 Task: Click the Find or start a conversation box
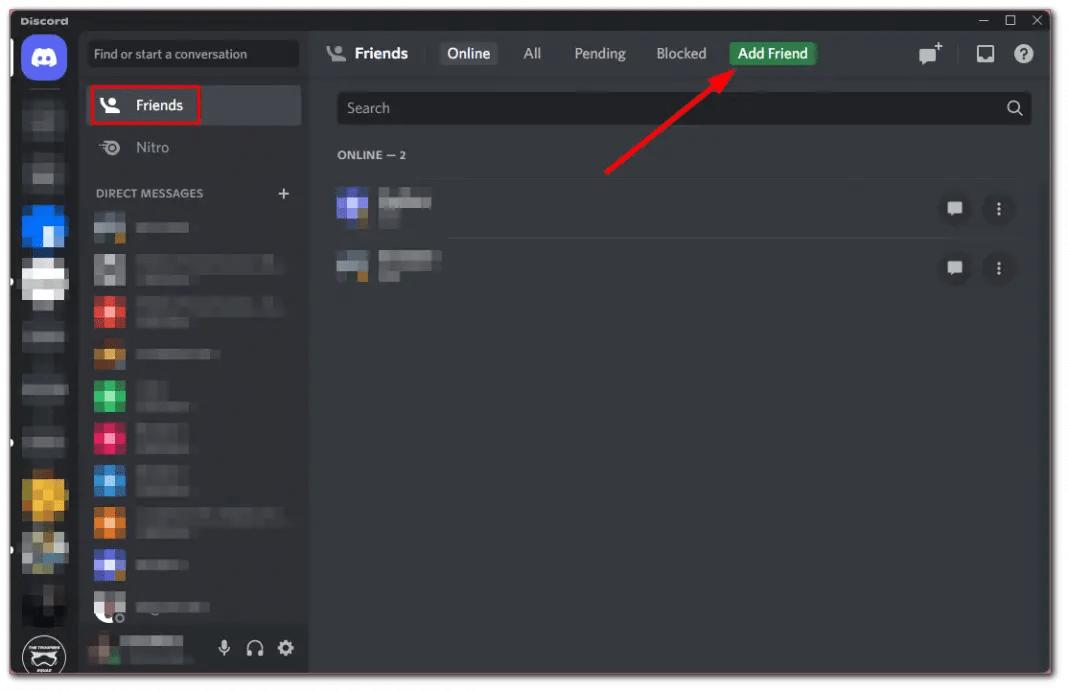coord(192,54)
